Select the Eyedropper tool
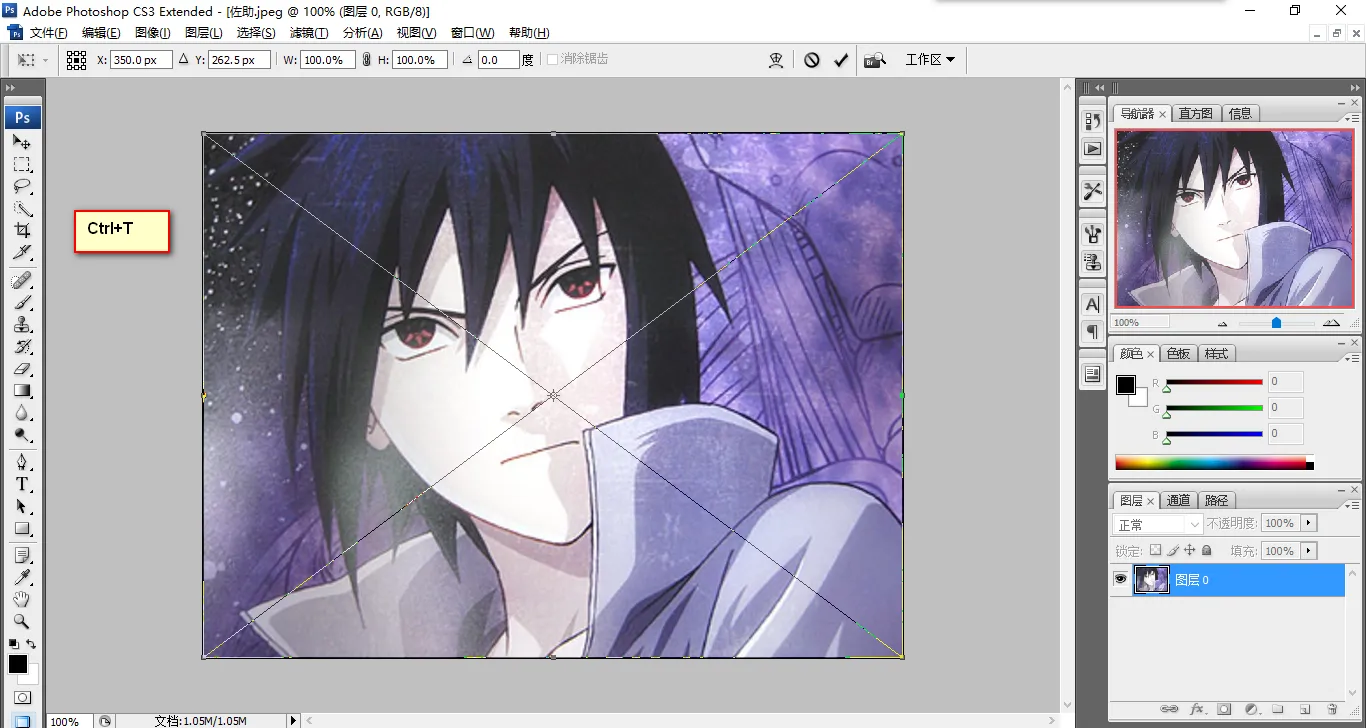 click(22, 577)
